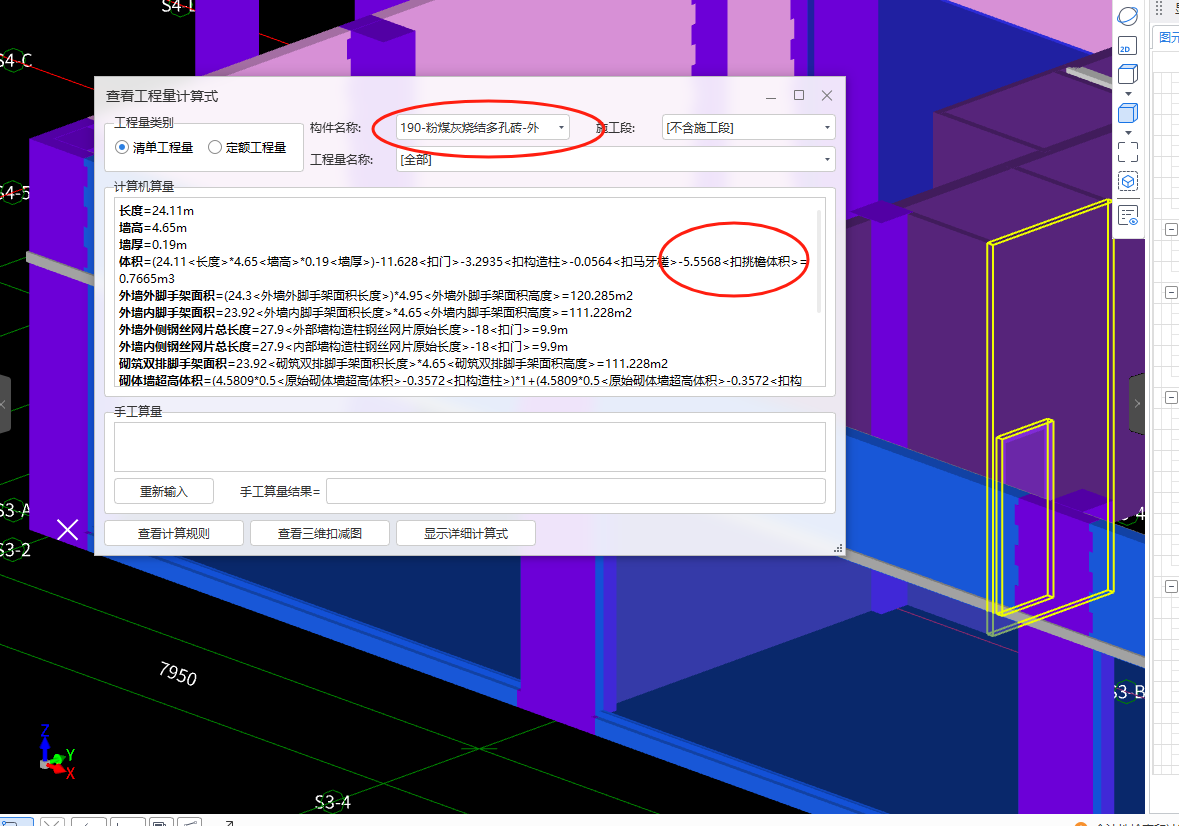Viewport: 1179px width, 826px height.
Task: Click the 外墙内脚手架面积 line
Action: coord(375,313)
